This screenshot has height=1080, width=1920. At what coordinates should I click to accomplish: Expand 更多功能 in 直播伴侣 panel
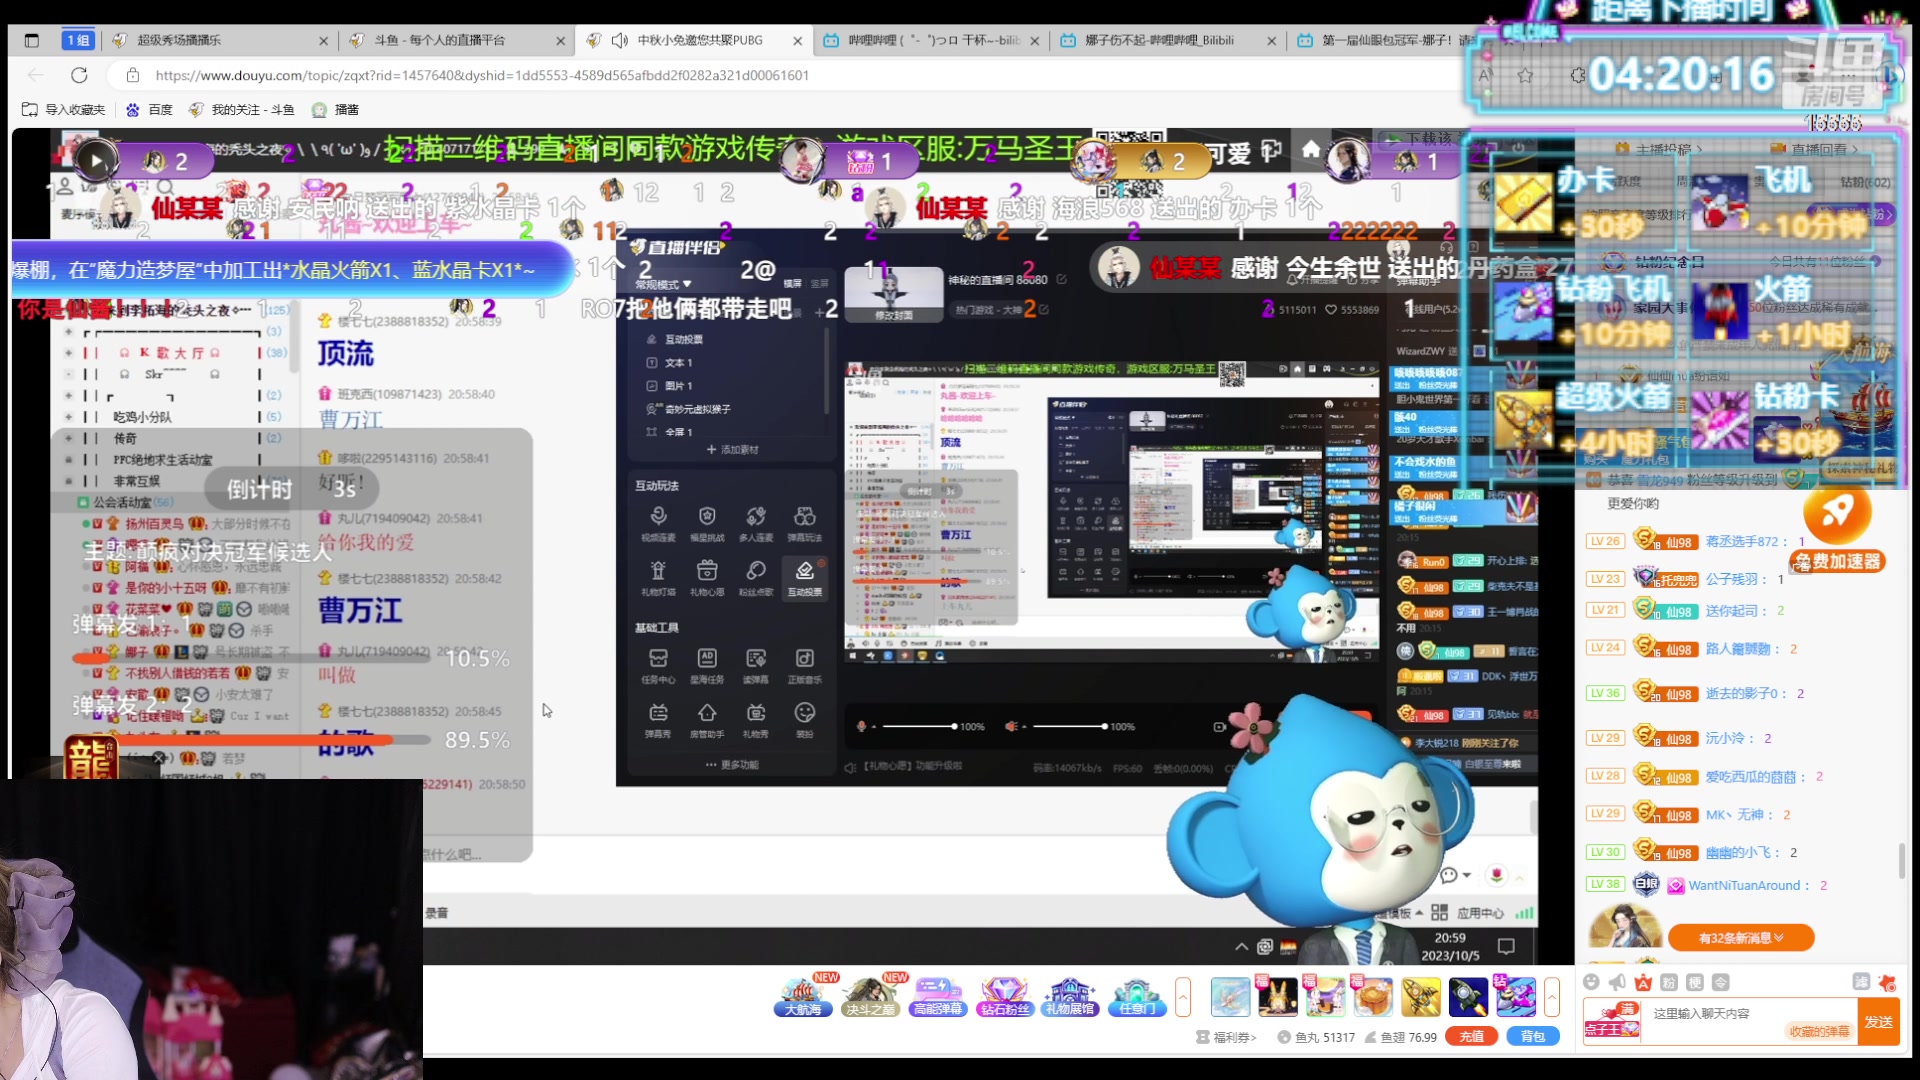pos(732,765)
